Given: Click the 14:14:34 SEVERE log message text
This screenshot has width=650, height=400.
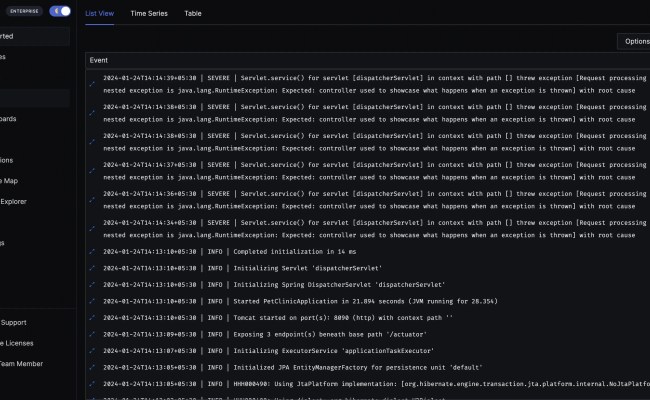Looking at the screenshot, I should pyautogui.click(x=375, y=229).
